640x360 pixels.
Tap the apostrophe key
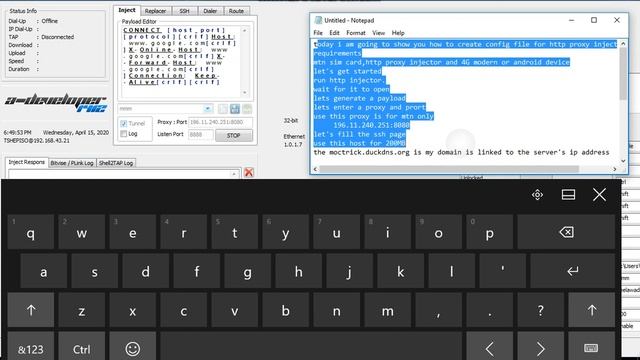click(502, 271)
